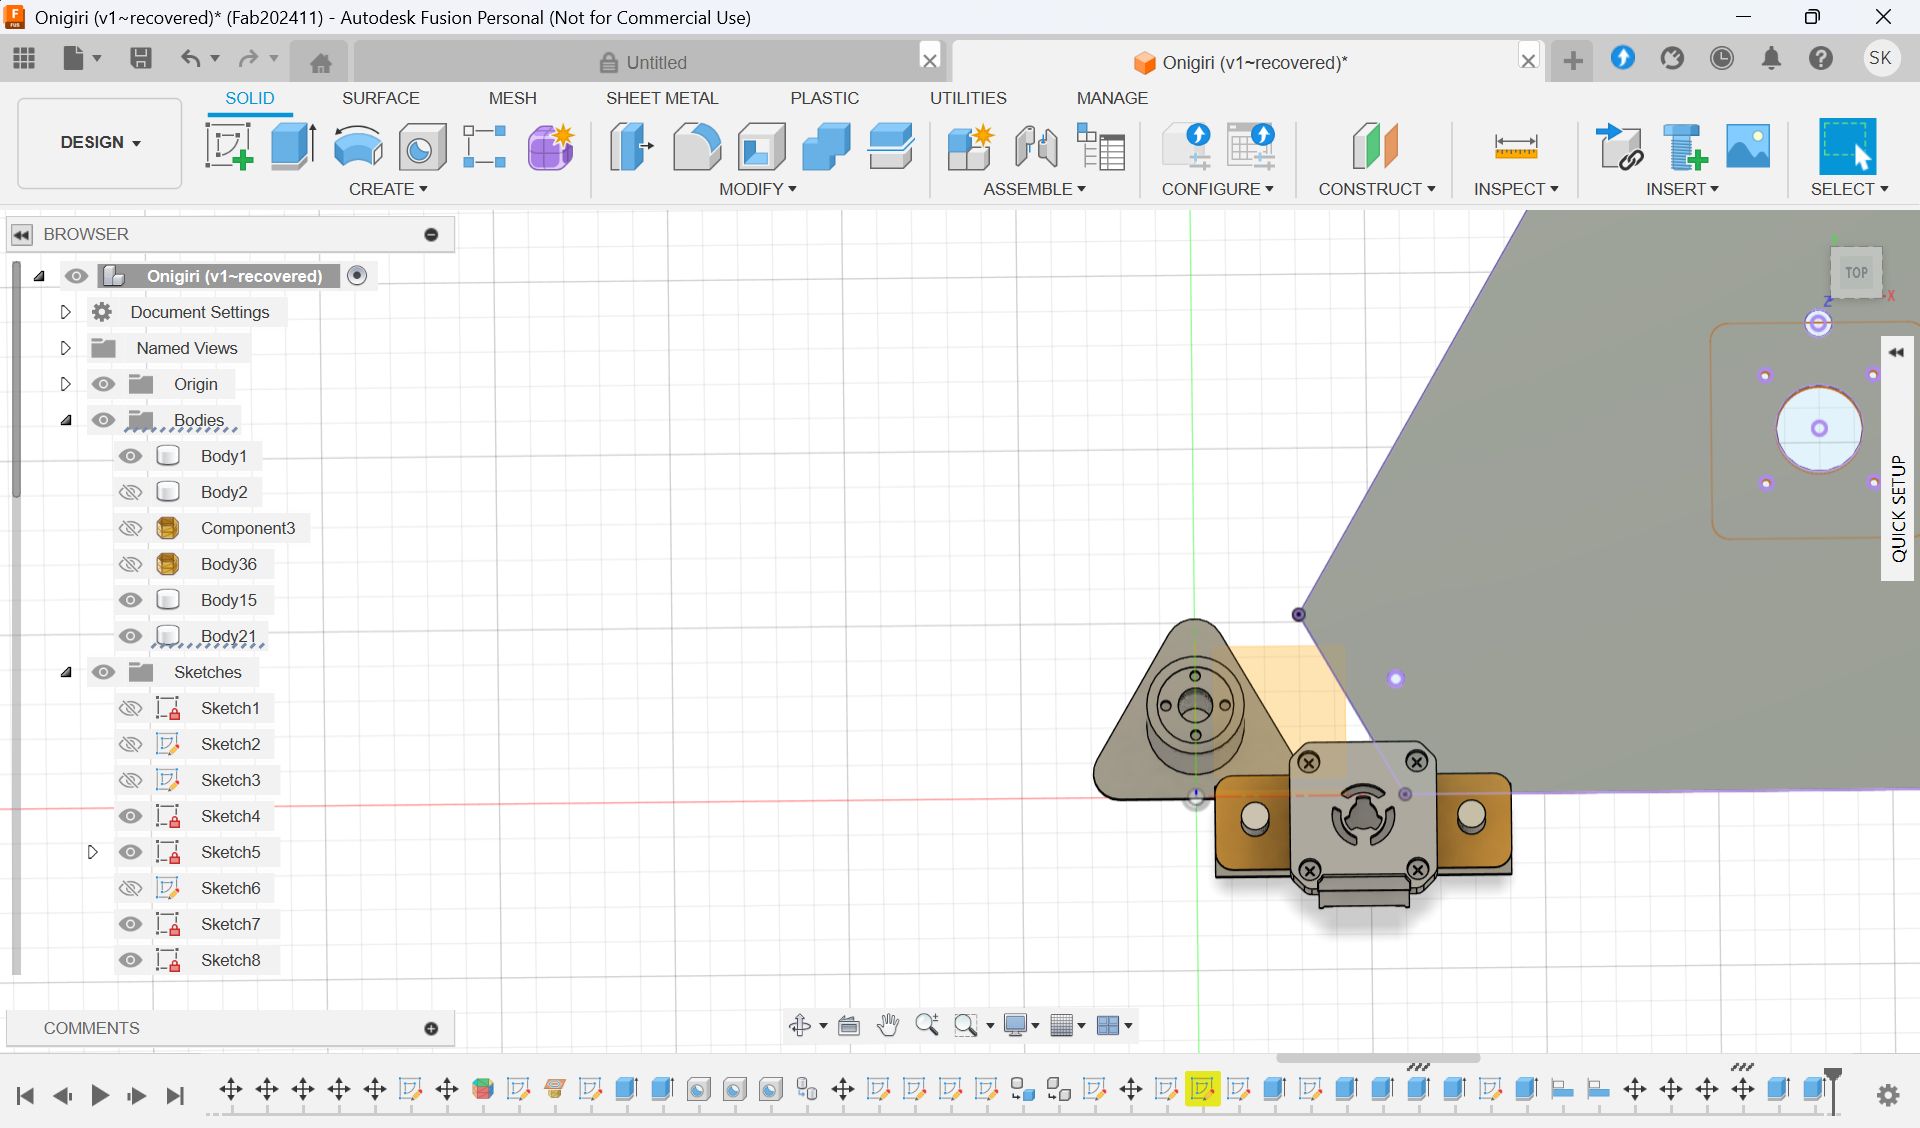The image size is (1920, 1128).
Task: Click the TOP face of ViewCube
Action: click(x=1856, y=272)
